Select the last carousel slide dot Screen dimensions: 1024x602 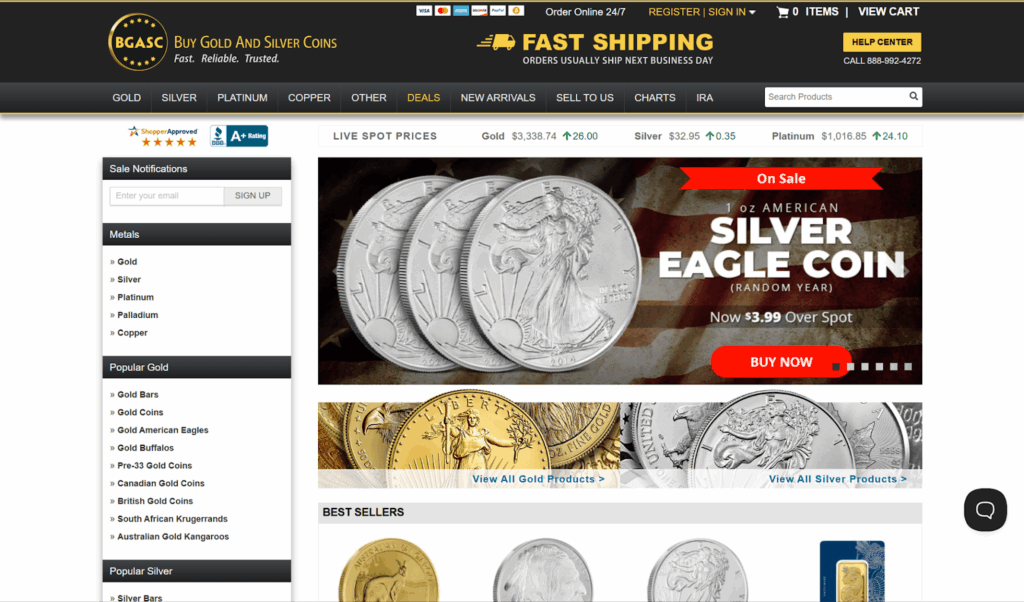908,367
